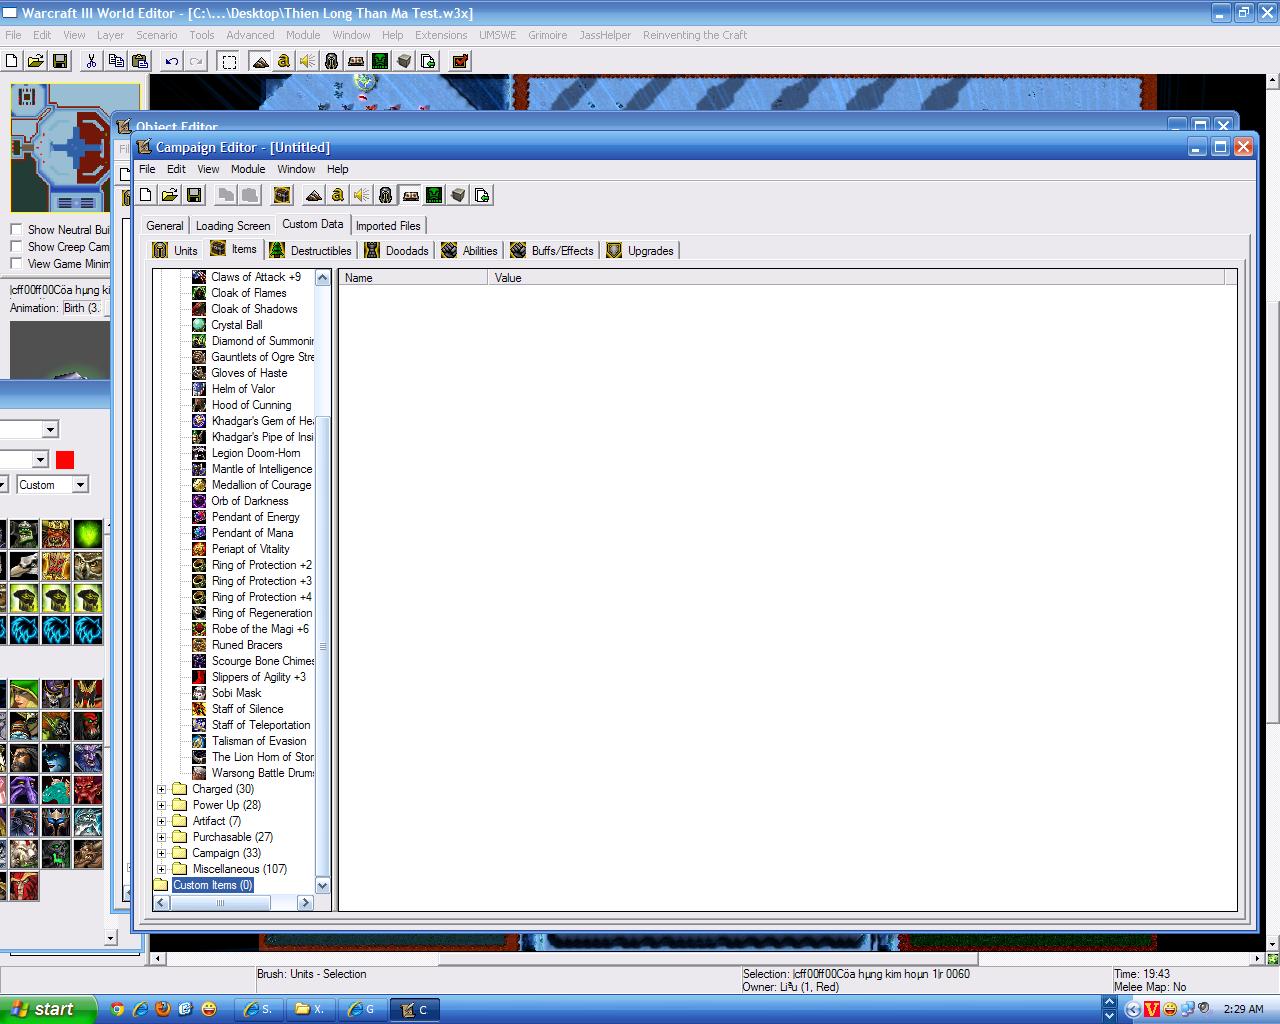Expand the Campaign (33) folder
Screen dimensions: 1280x1024
pyautogui.click(x=162, y=853)
